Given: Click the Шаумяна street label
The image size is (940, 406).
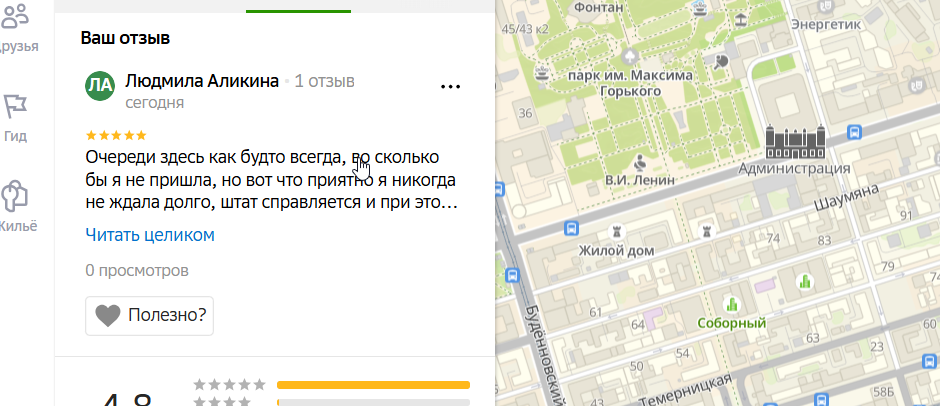Looking at the screenshot, I should pos(847,199).
